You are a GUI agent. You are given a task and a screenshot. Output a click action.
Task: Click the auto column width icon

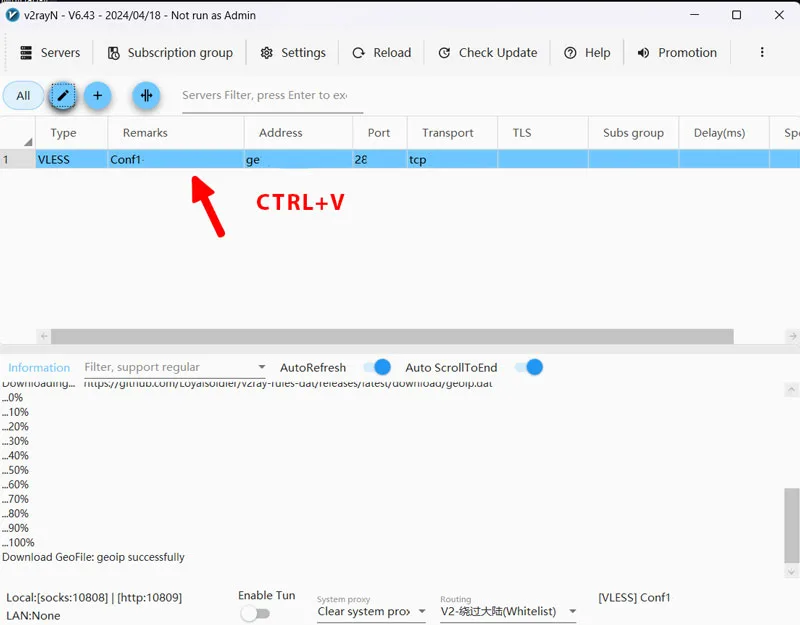click(x=147, y=96)
